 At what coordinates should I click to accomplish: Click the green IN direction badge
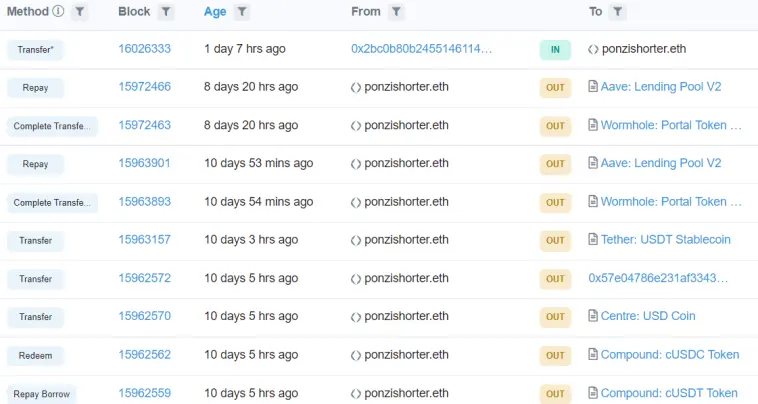[x=555, y=49]
